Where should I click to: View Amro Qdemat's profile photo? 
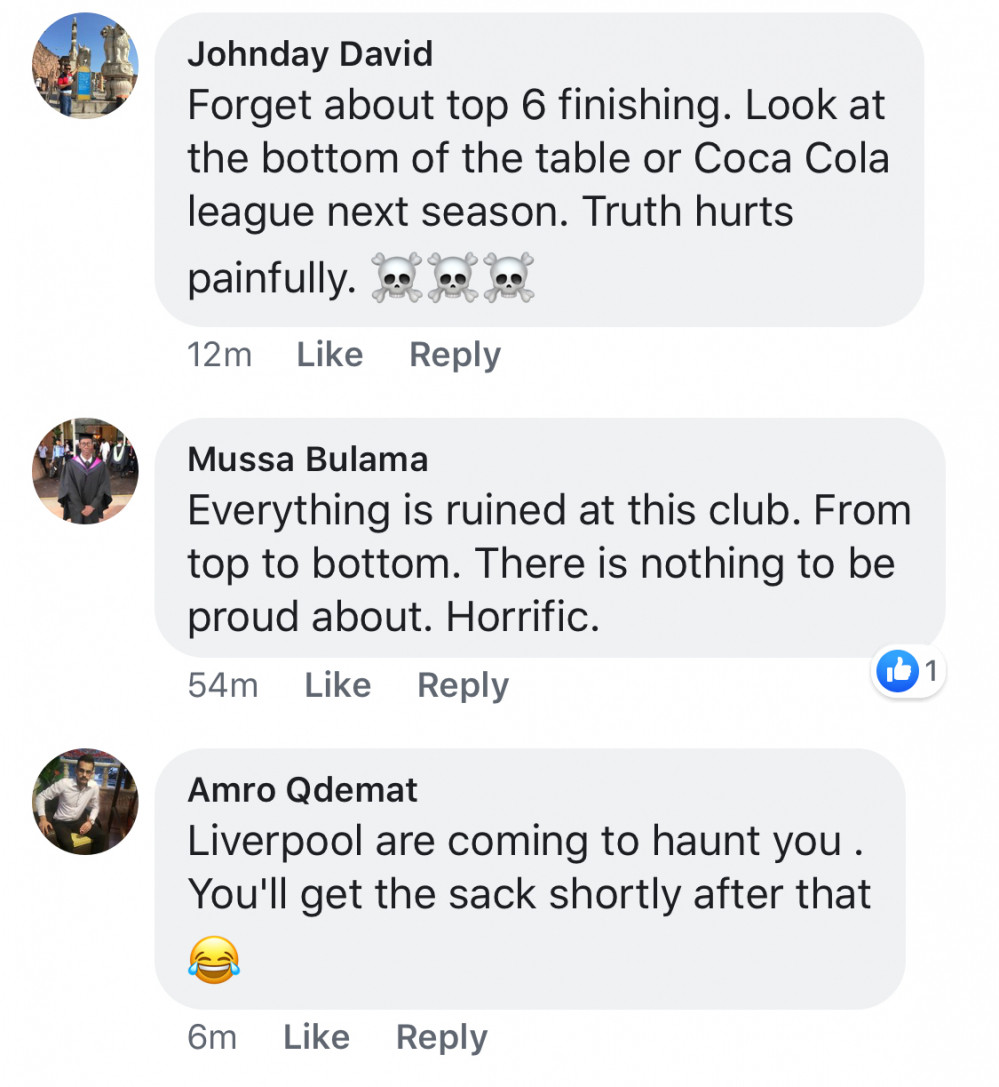coord(85,801)
